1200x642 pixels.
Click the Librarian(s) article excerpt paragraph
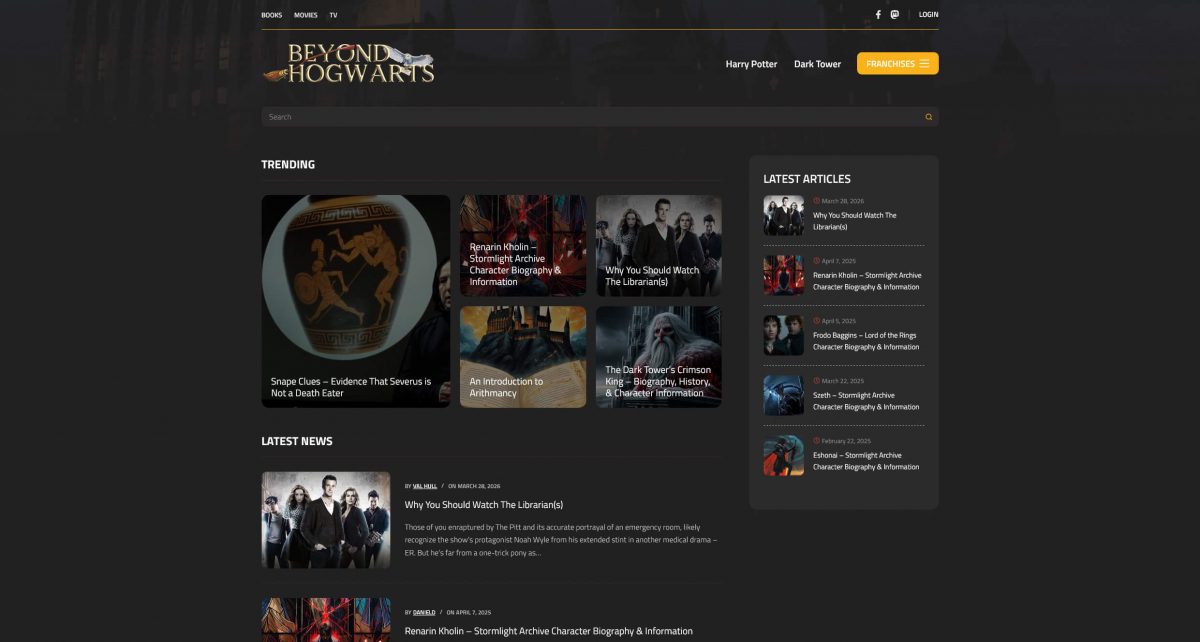[x=561, y=539]
